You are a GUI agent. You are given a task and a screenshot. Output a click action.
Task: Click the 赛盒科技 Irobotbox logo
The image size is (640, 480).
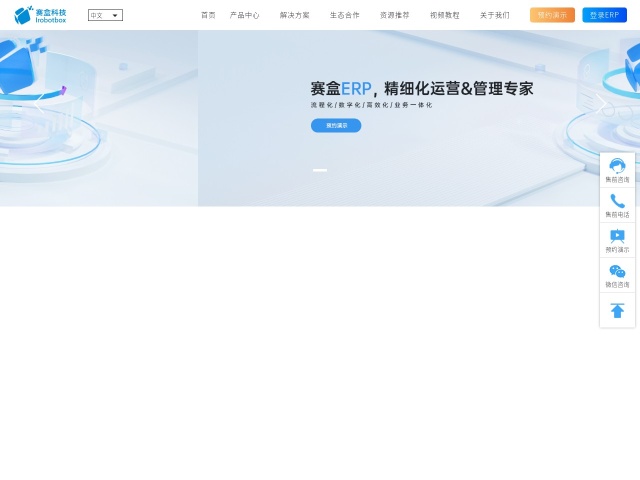point(40,15)
